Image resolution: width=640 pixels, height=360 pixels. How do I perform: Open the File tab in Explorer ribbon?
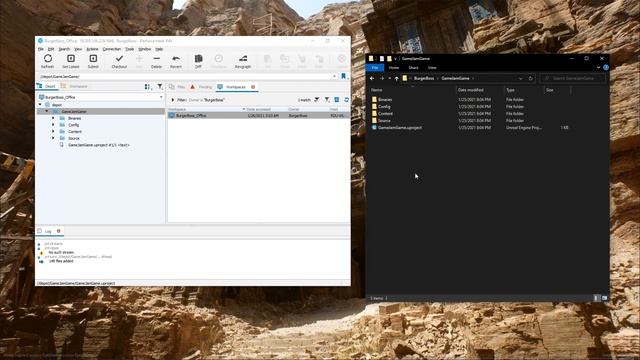click(375, 67)
